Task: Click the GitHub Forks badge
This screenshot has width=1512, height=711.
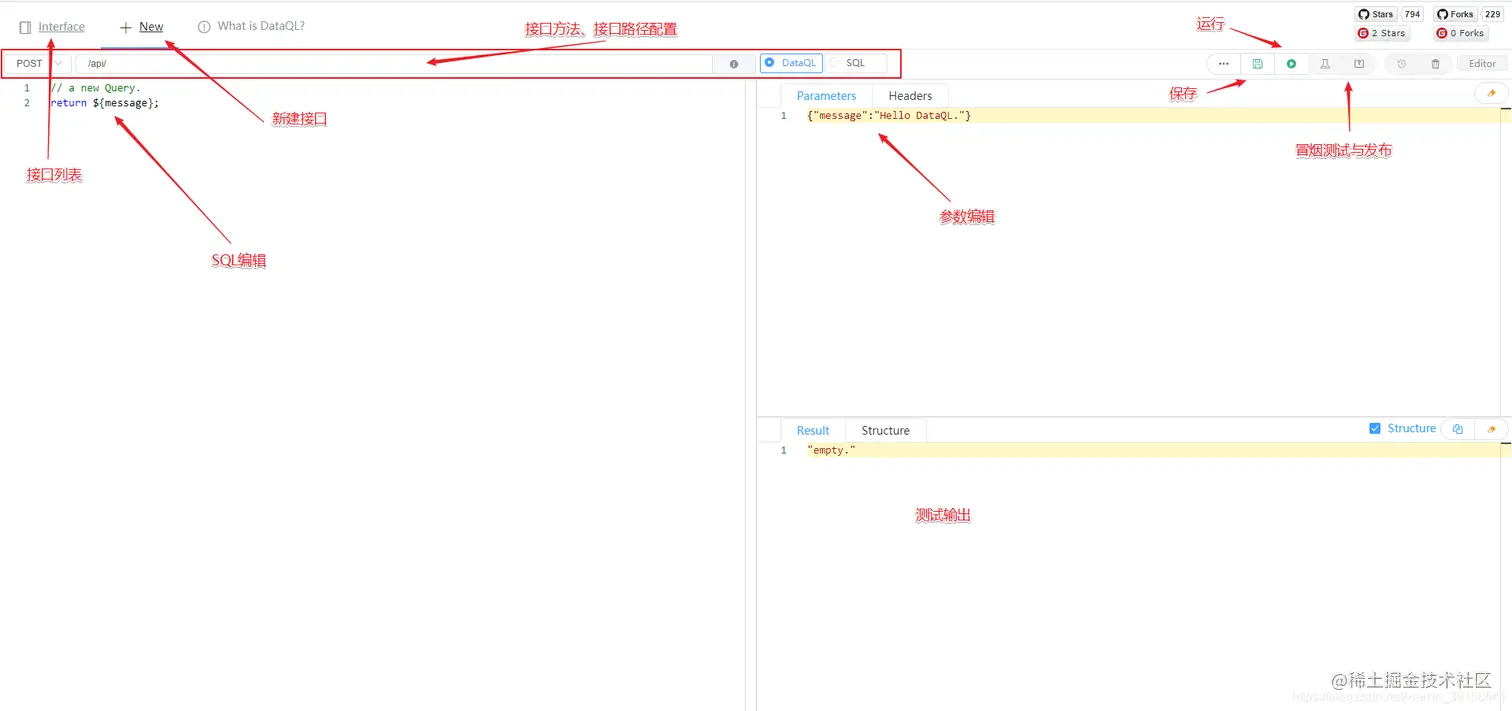Action: (1456, 14)
